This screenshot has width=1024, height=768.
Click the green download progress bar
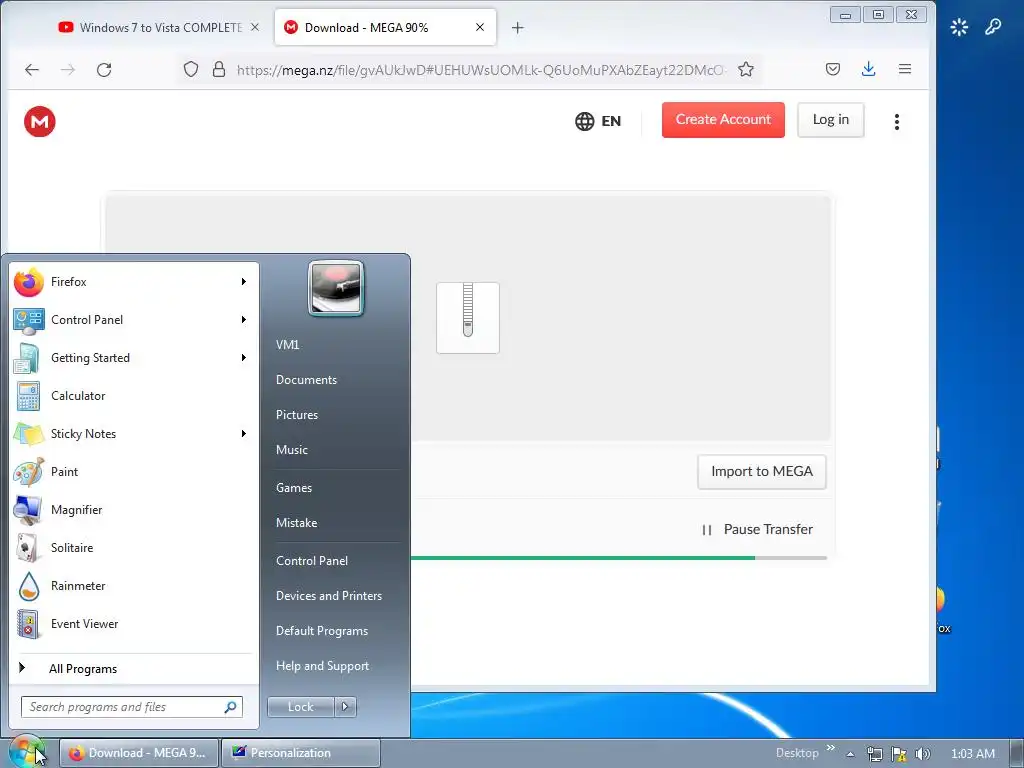click(583, 558)
